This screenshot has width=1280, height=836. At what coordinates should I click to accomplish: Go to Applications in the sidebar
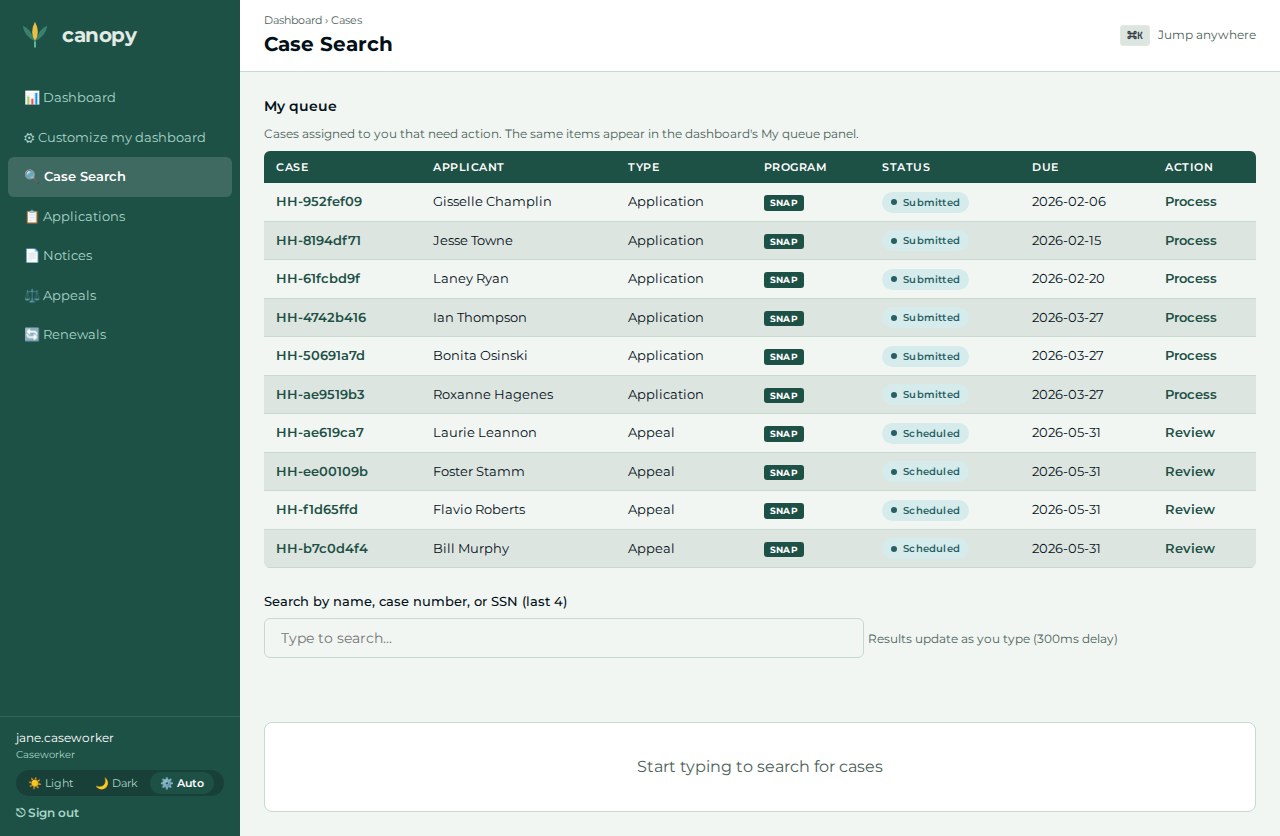[120, 217]
